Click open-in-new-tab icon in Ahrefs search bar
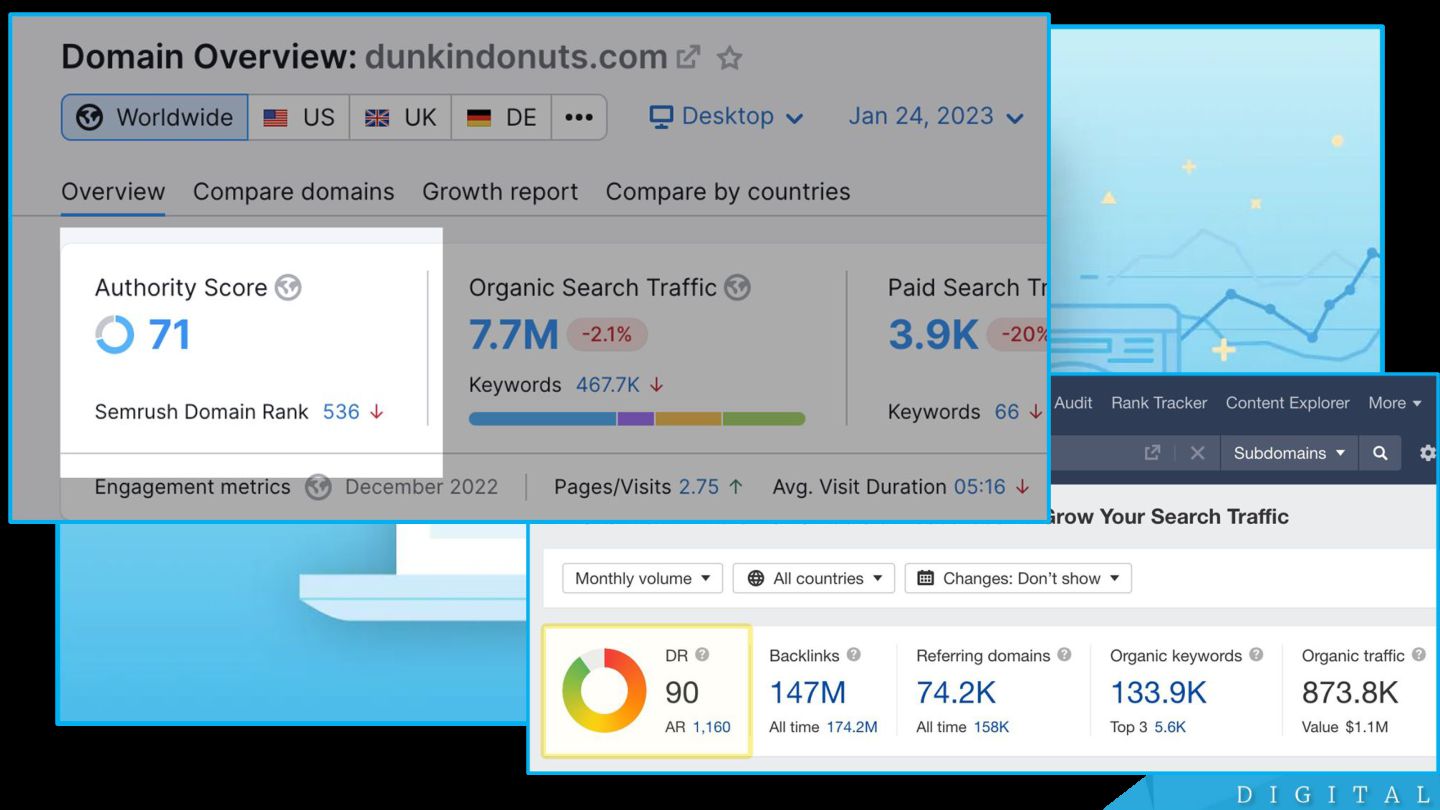Screen dimensions: 1440x810 [1152, 453]
